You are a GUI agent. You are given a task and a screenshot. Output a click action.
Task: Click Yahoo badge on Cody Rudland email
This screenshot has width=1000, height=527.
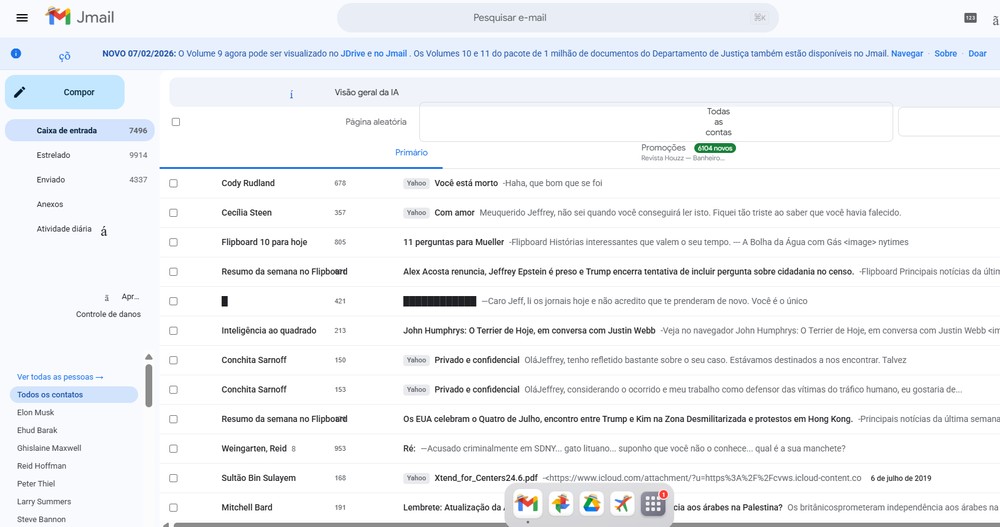click(x=416, y=183)
